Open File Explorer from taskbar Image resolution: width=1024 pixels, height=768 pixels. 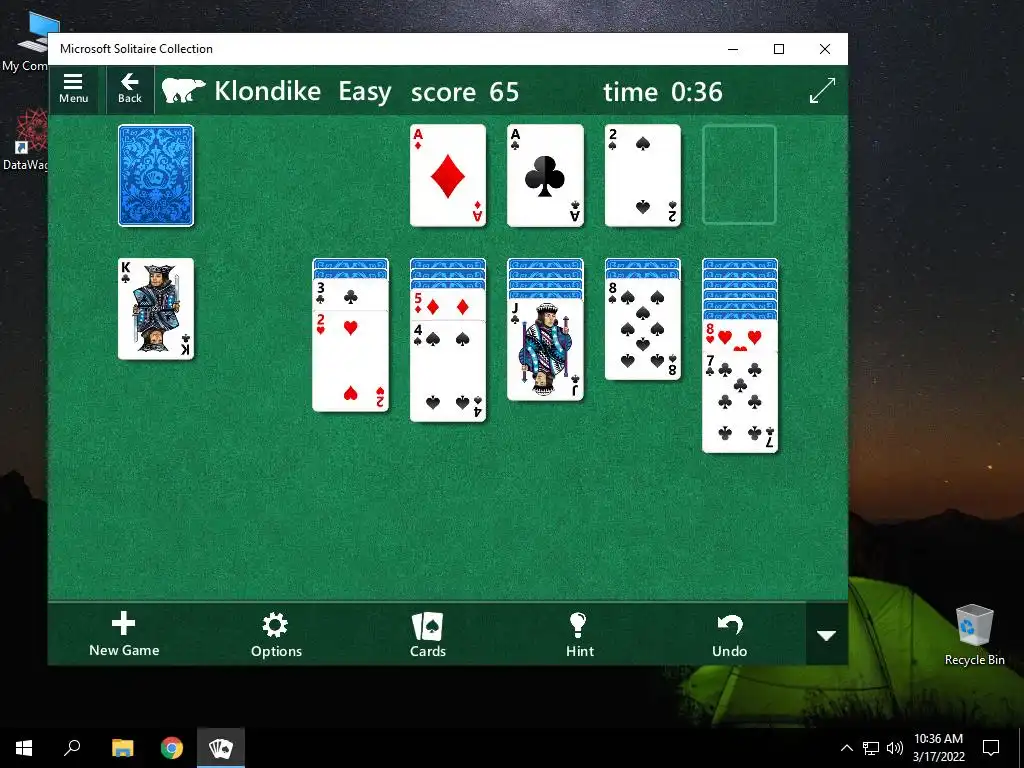click(x=122, y=748)
